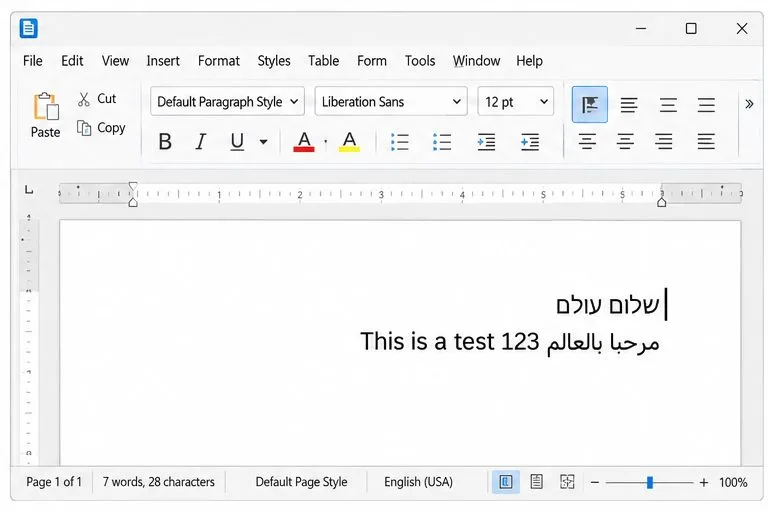Click the right indent marker on the ruler
This screenshot has width=768, height=512.
662,202
